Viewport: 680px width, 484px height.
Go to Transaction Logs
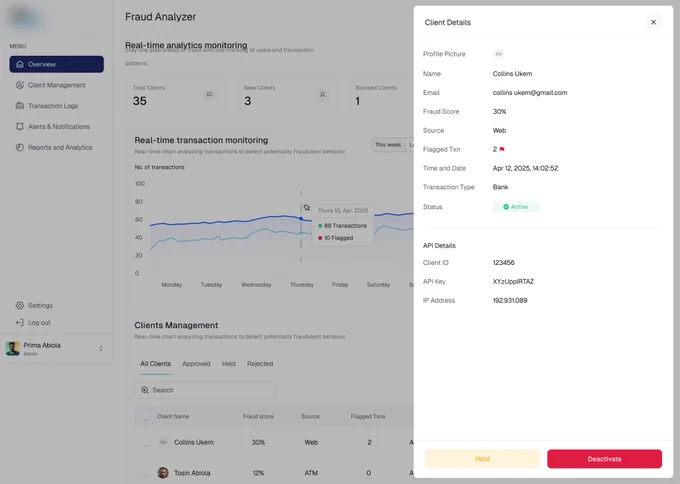(53, 106)
